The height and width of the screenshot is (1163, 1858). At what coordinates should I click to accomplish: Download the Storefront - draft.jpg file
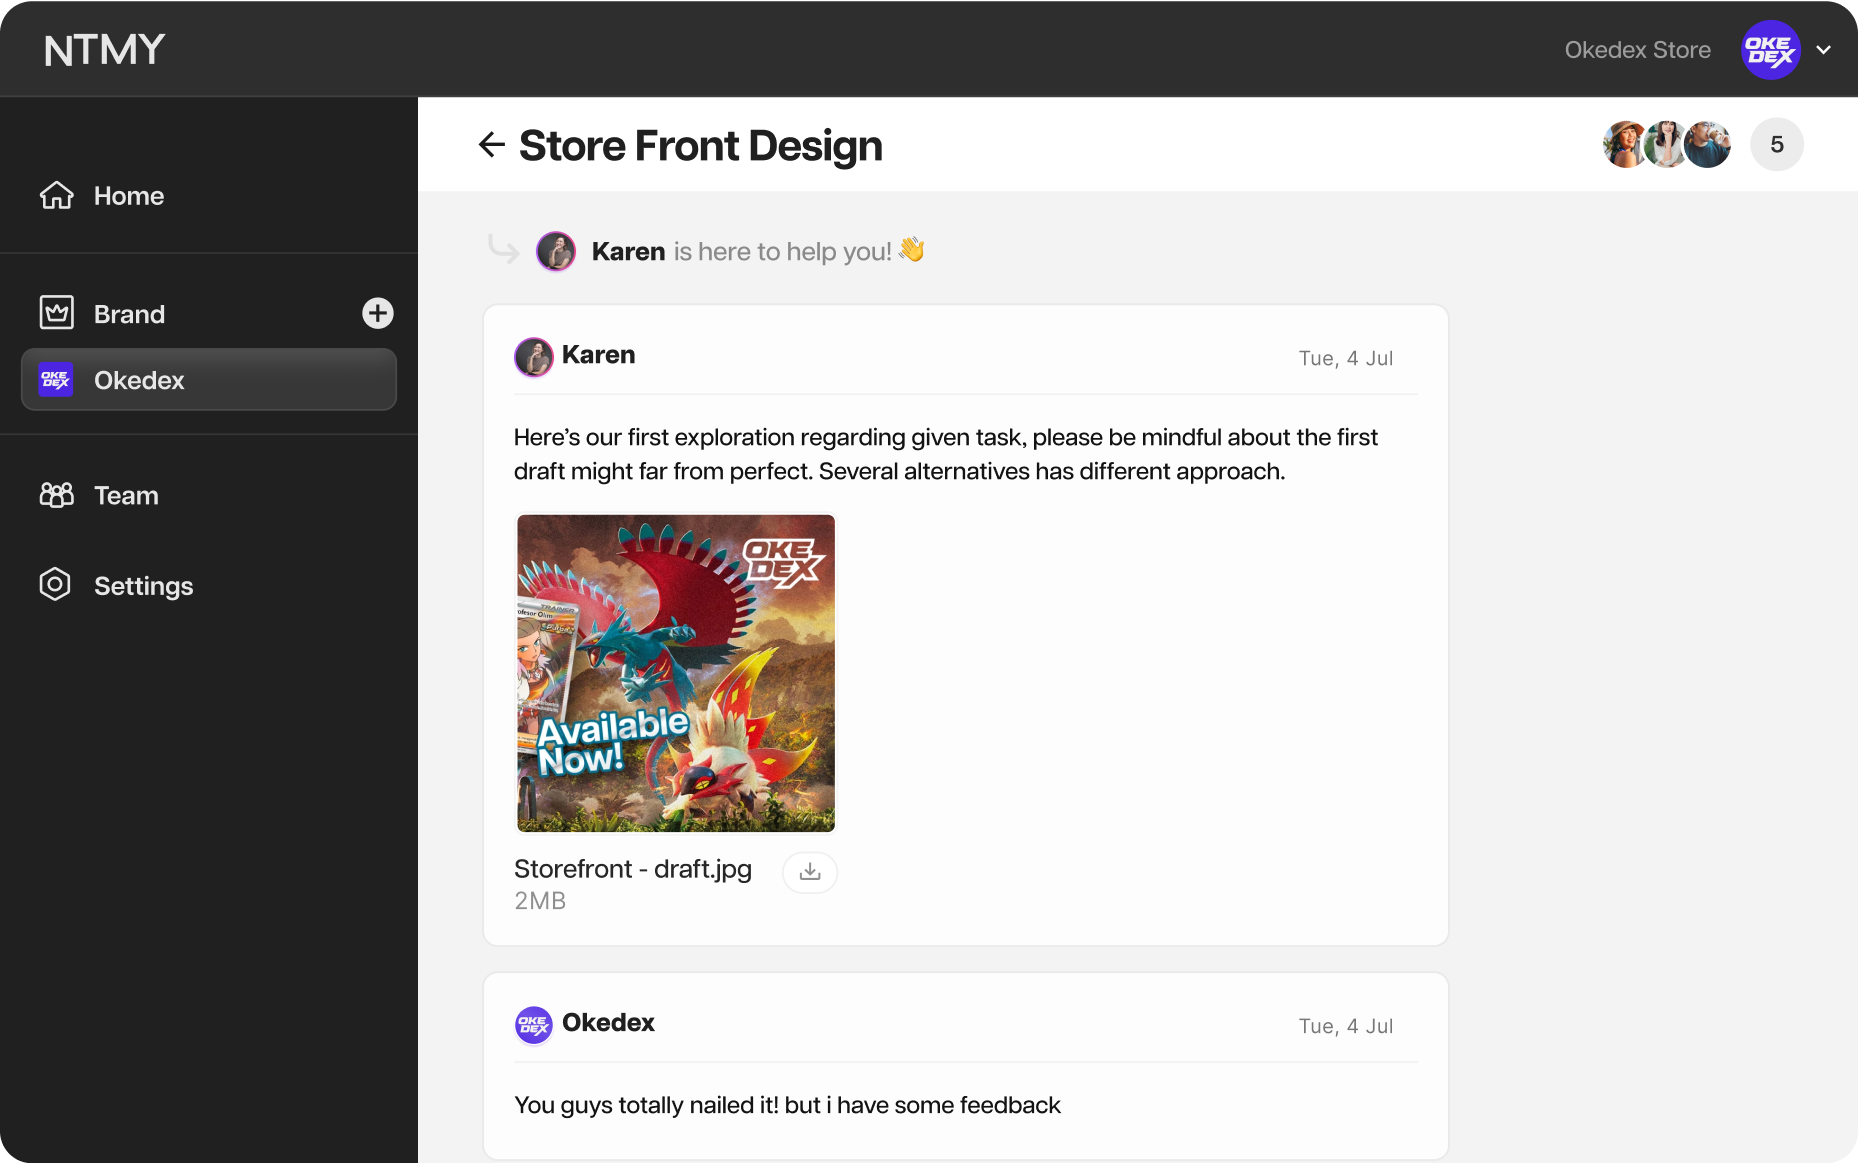click(x=810, y=872)
